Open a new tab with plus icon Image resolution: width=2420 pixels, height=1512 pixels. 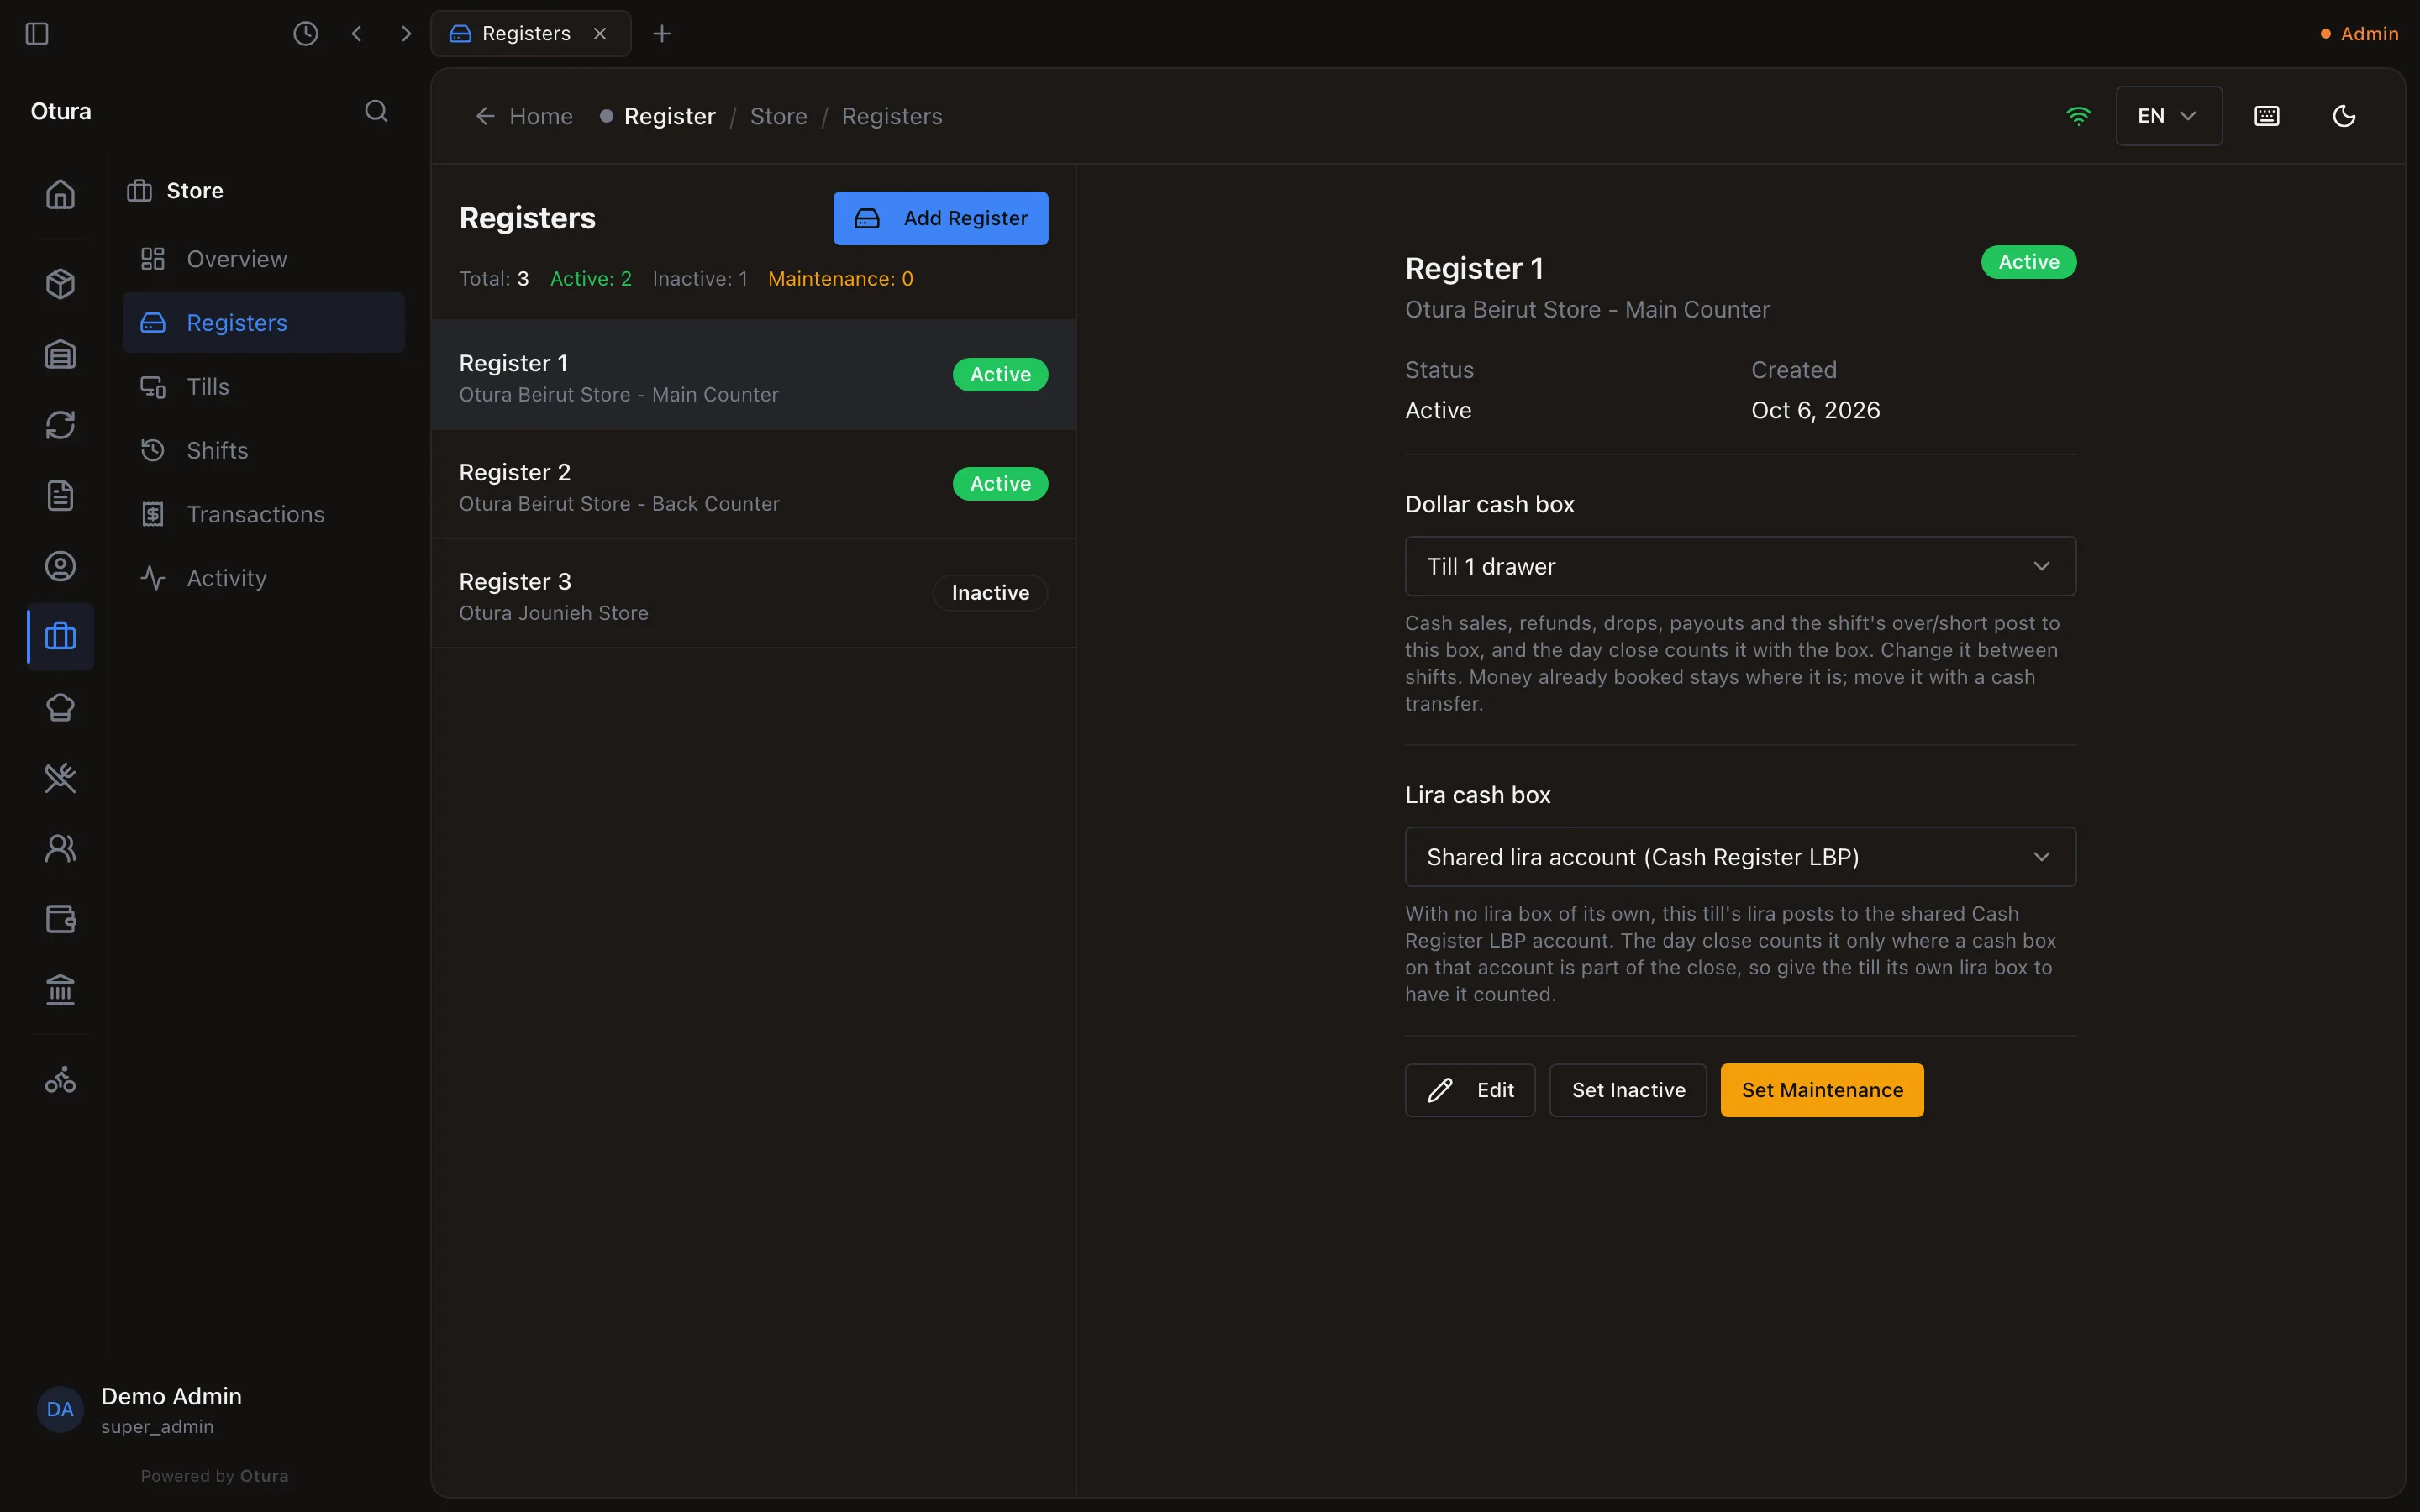(x=662, y=34)
